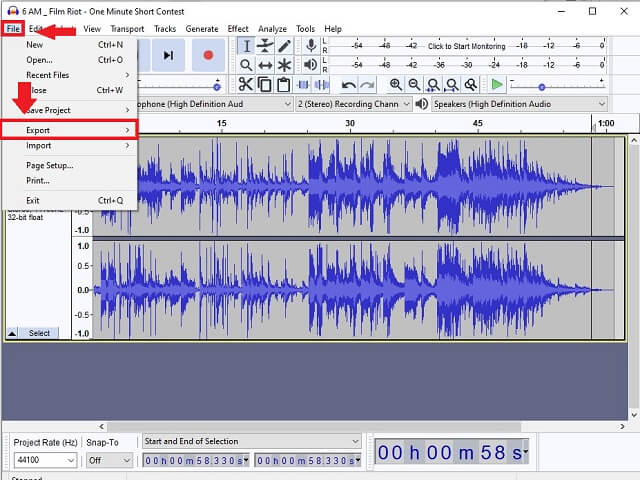Choose New from the File menu
The height and width of the screenshot is (480, 640).
(x=69, y=44)
